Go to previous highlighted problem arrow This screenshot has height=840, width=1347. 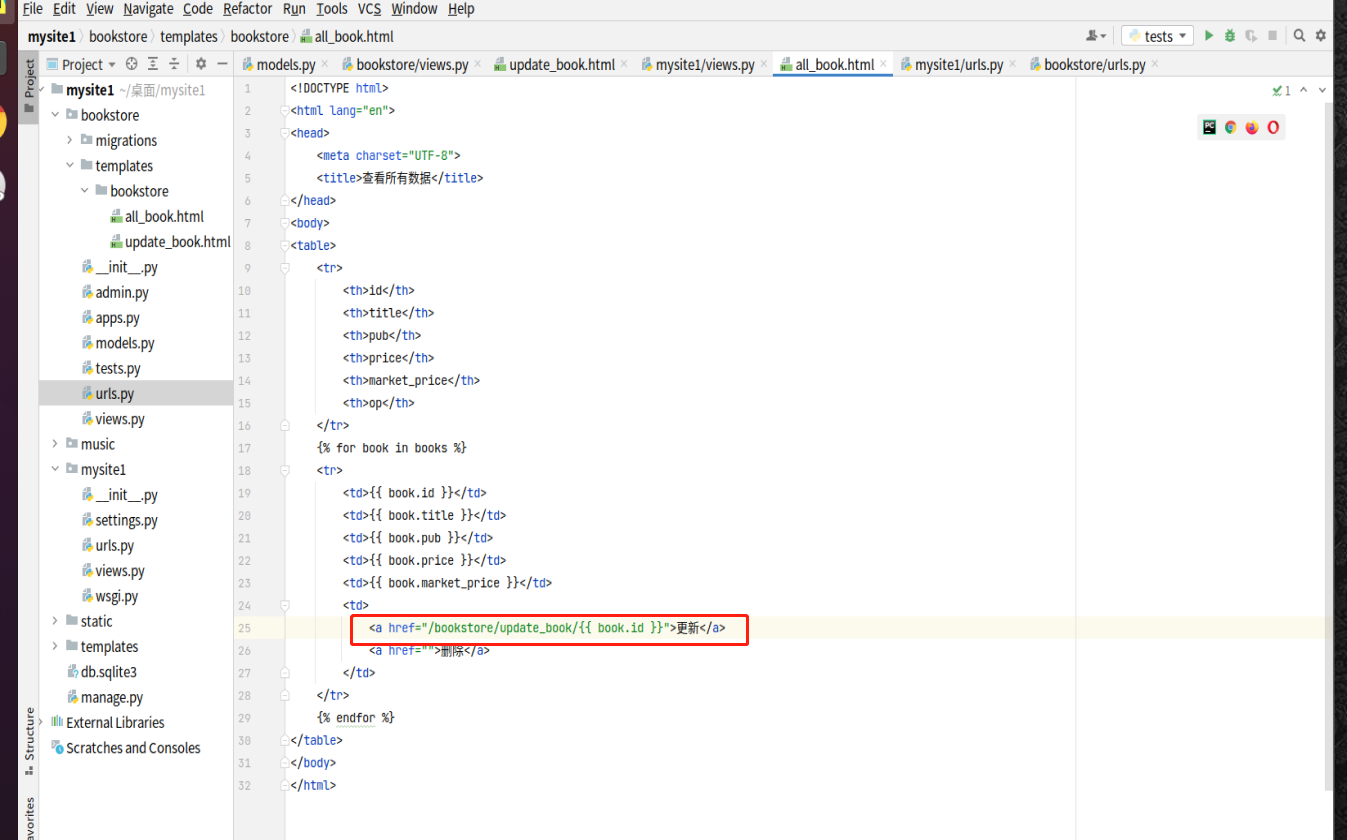(1305, 90)
